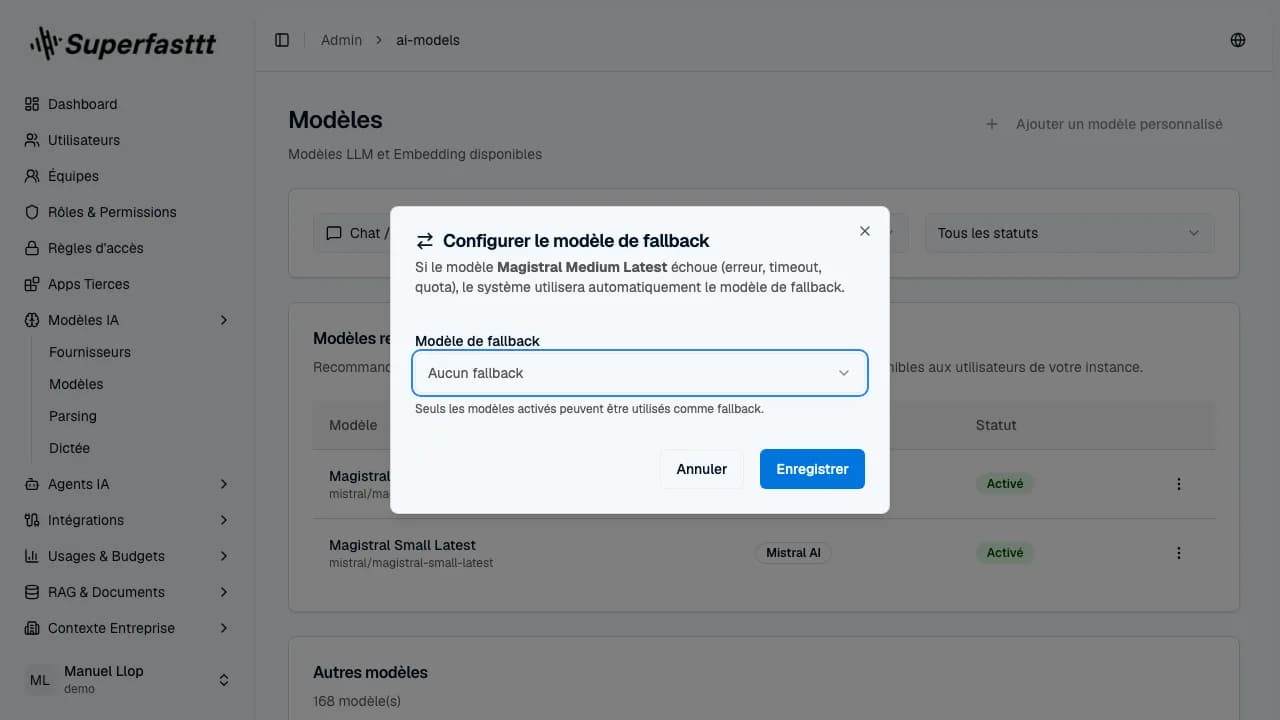Click the ML user avatar

[40, 680]
